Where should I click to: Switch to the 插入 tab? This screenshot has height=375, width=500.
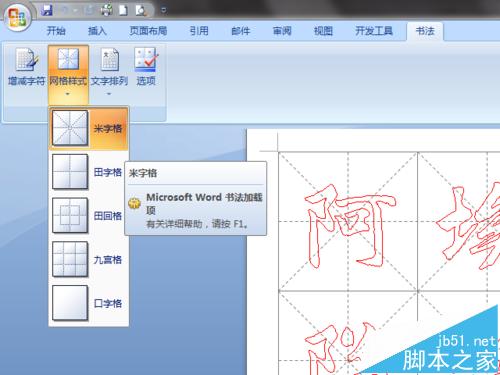[97, 31]
